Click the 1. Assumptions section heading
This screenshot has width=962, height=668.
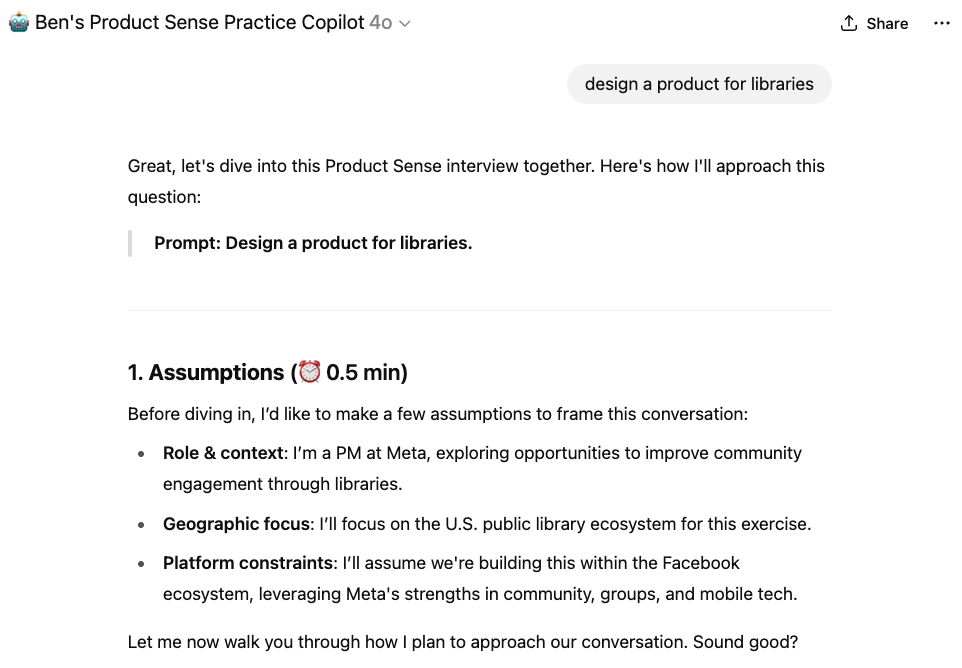[x=267, y=372]
